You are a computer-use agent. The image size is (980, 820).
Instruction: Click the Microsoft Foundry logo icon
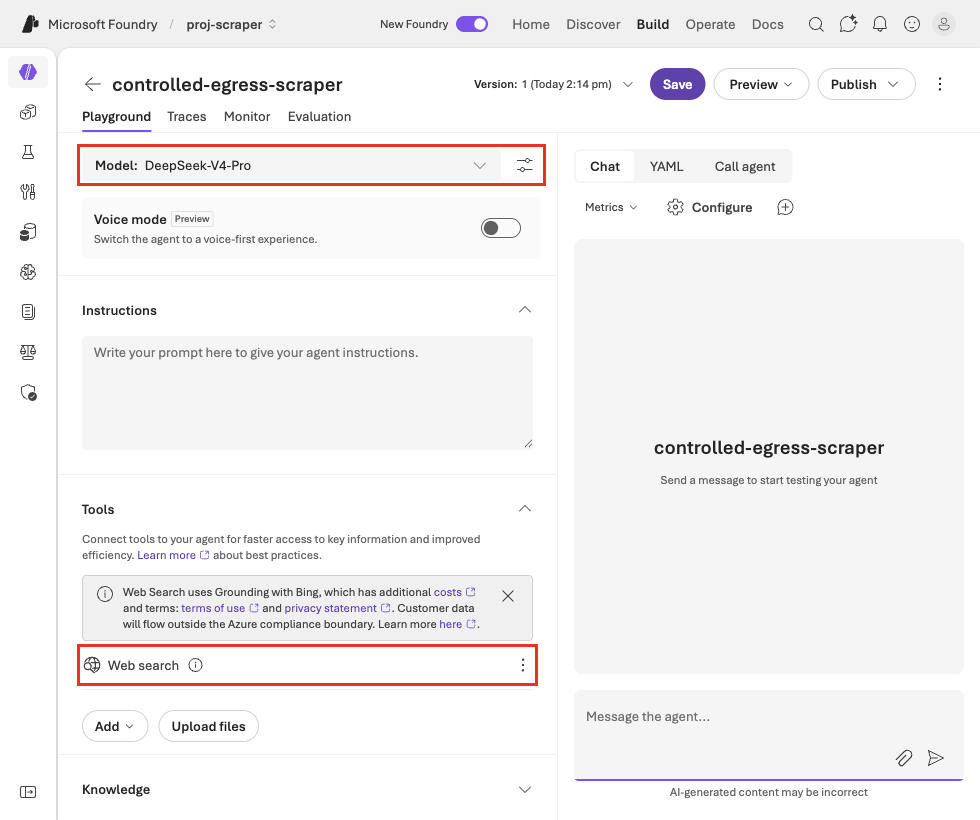(x=30, y=24)
